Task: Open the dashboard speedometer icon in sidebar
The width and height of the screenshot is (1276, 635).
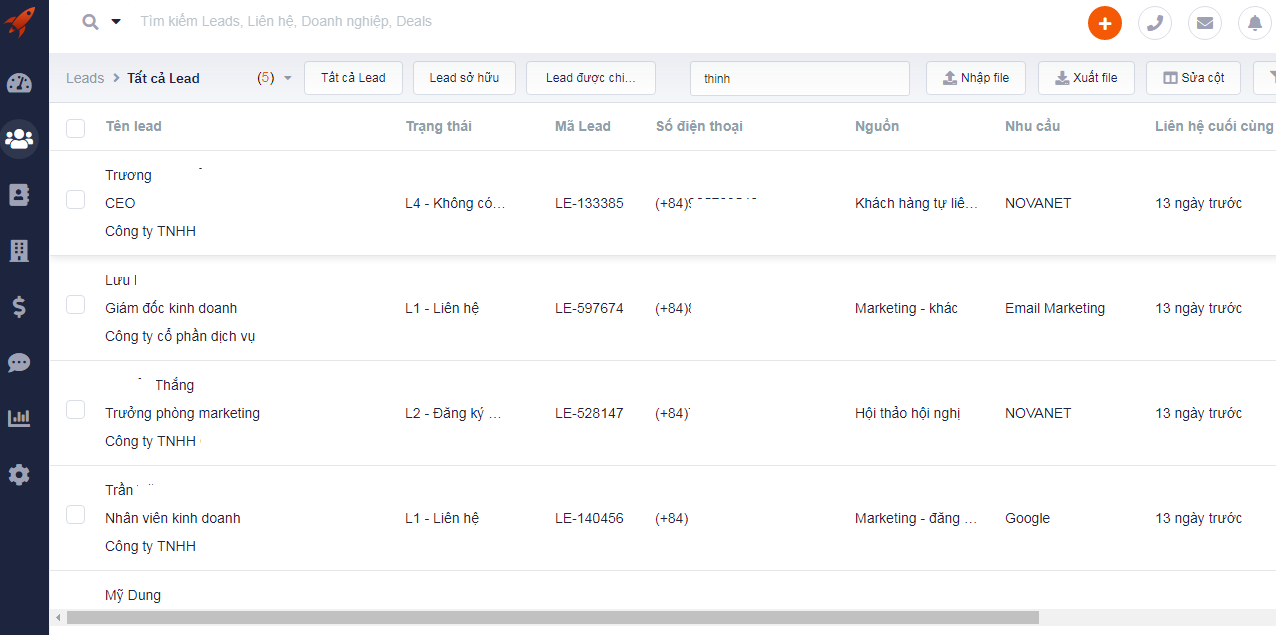Action: tap(19, 83)
